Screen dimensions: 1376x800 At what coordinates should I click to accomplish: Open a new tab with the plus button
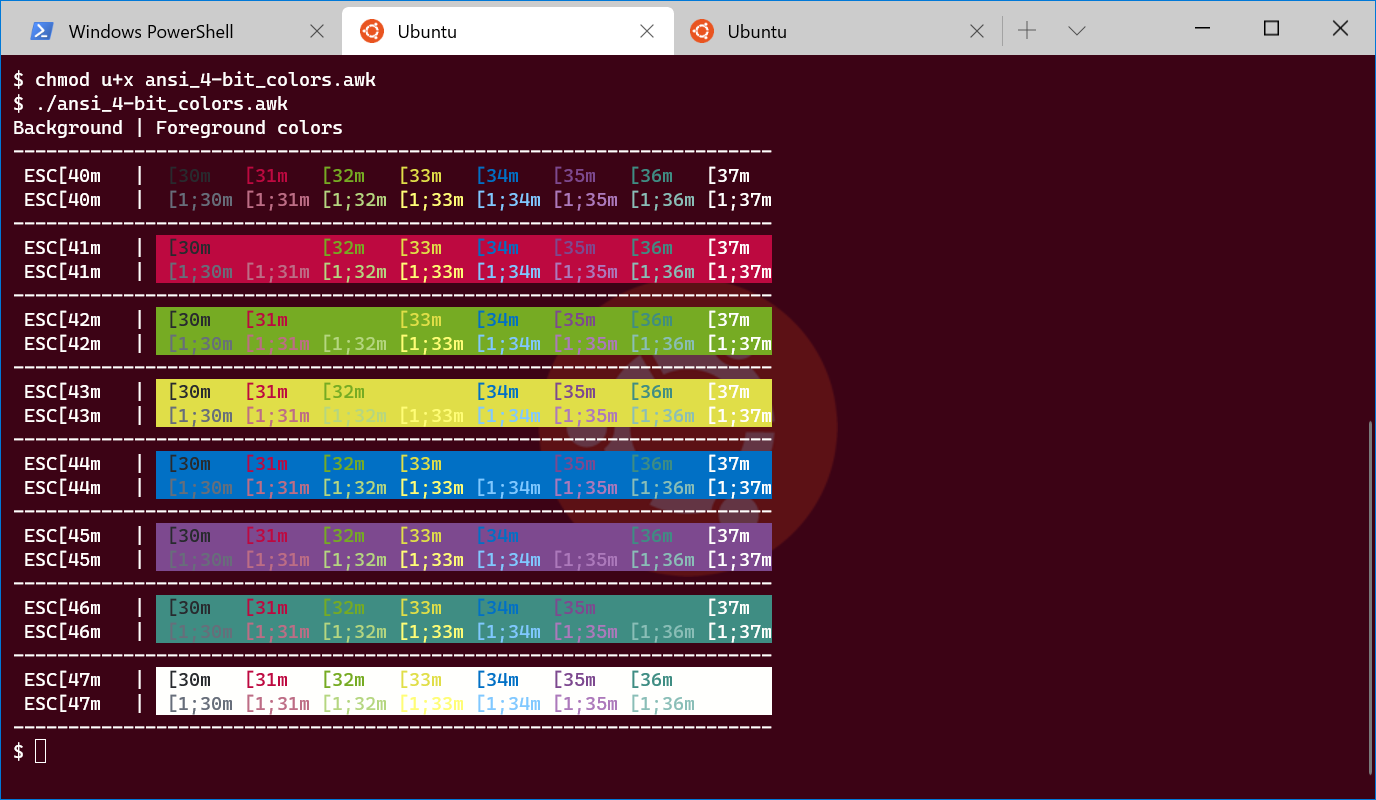[x=1027, y=31]
